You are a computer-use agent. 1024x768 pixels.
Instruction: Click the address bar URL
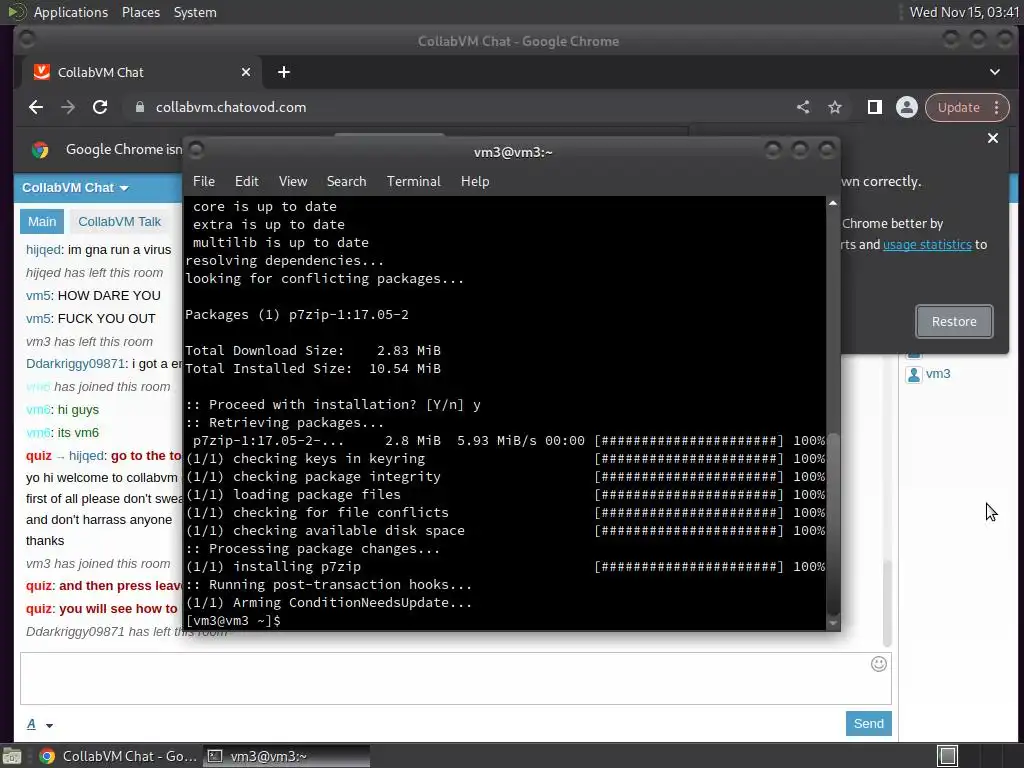[x=231, y=107]
